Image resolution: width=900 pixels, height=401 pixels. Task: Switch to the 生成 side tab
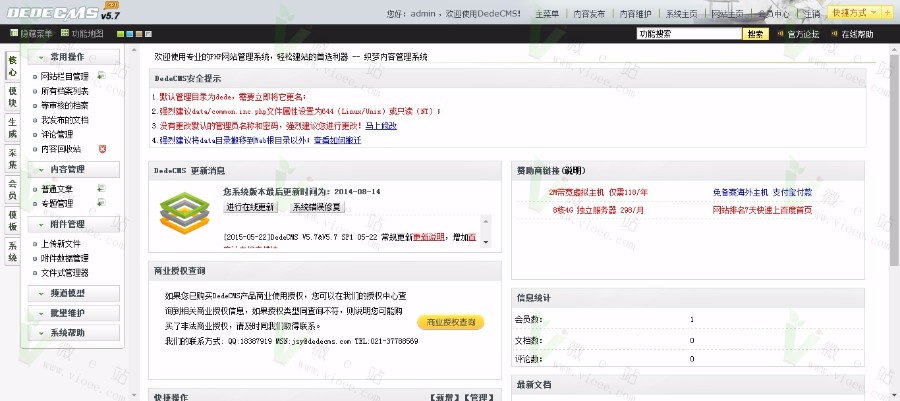(x=13, y=128)
